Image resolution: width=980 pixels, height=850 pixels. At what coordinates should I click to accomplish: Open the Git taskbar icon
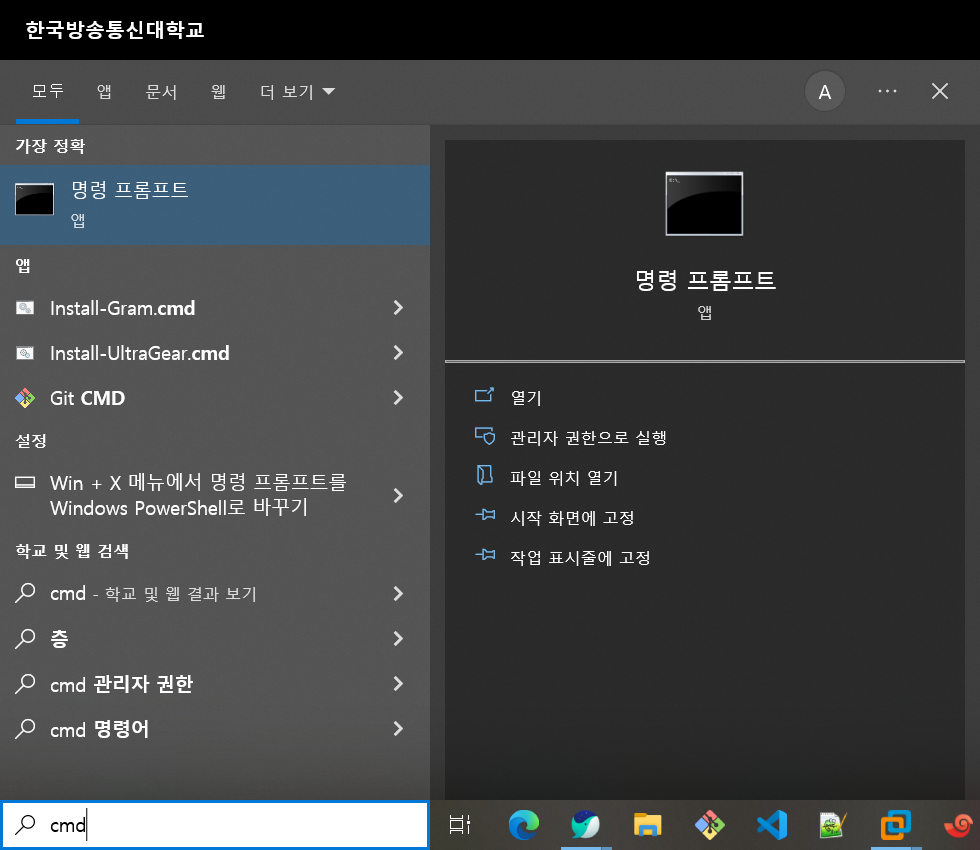tap(710, 825)
